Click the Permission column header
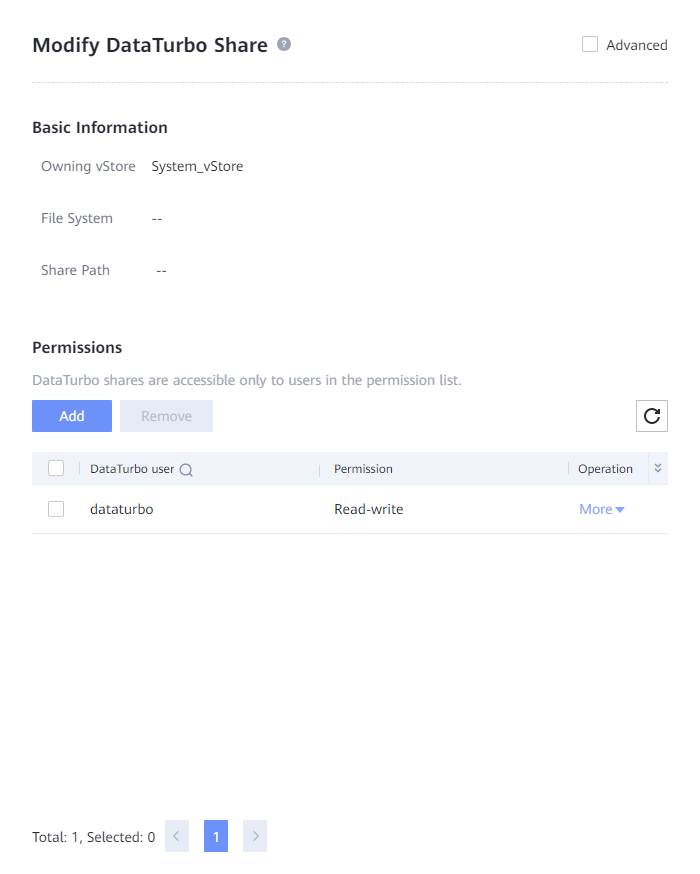 pos(363,468)
